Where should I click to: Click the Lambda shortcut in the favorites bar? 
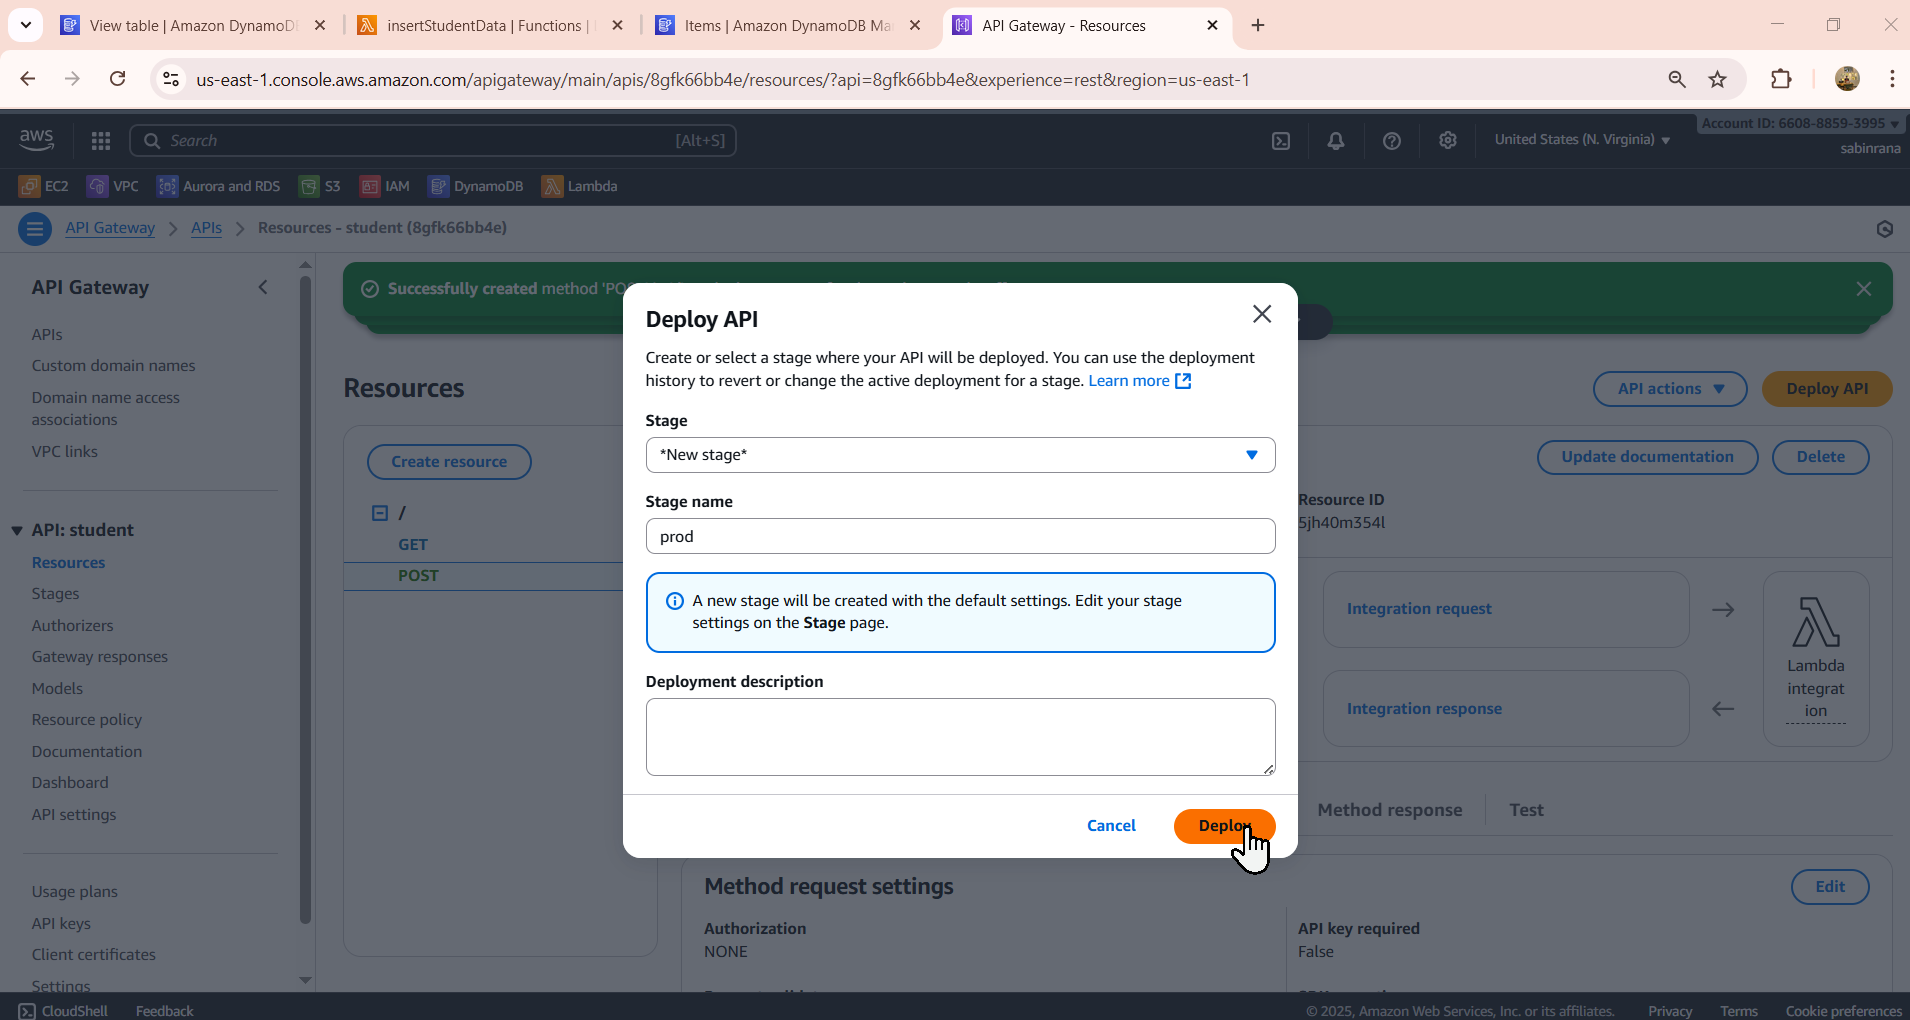coord(580,186)
